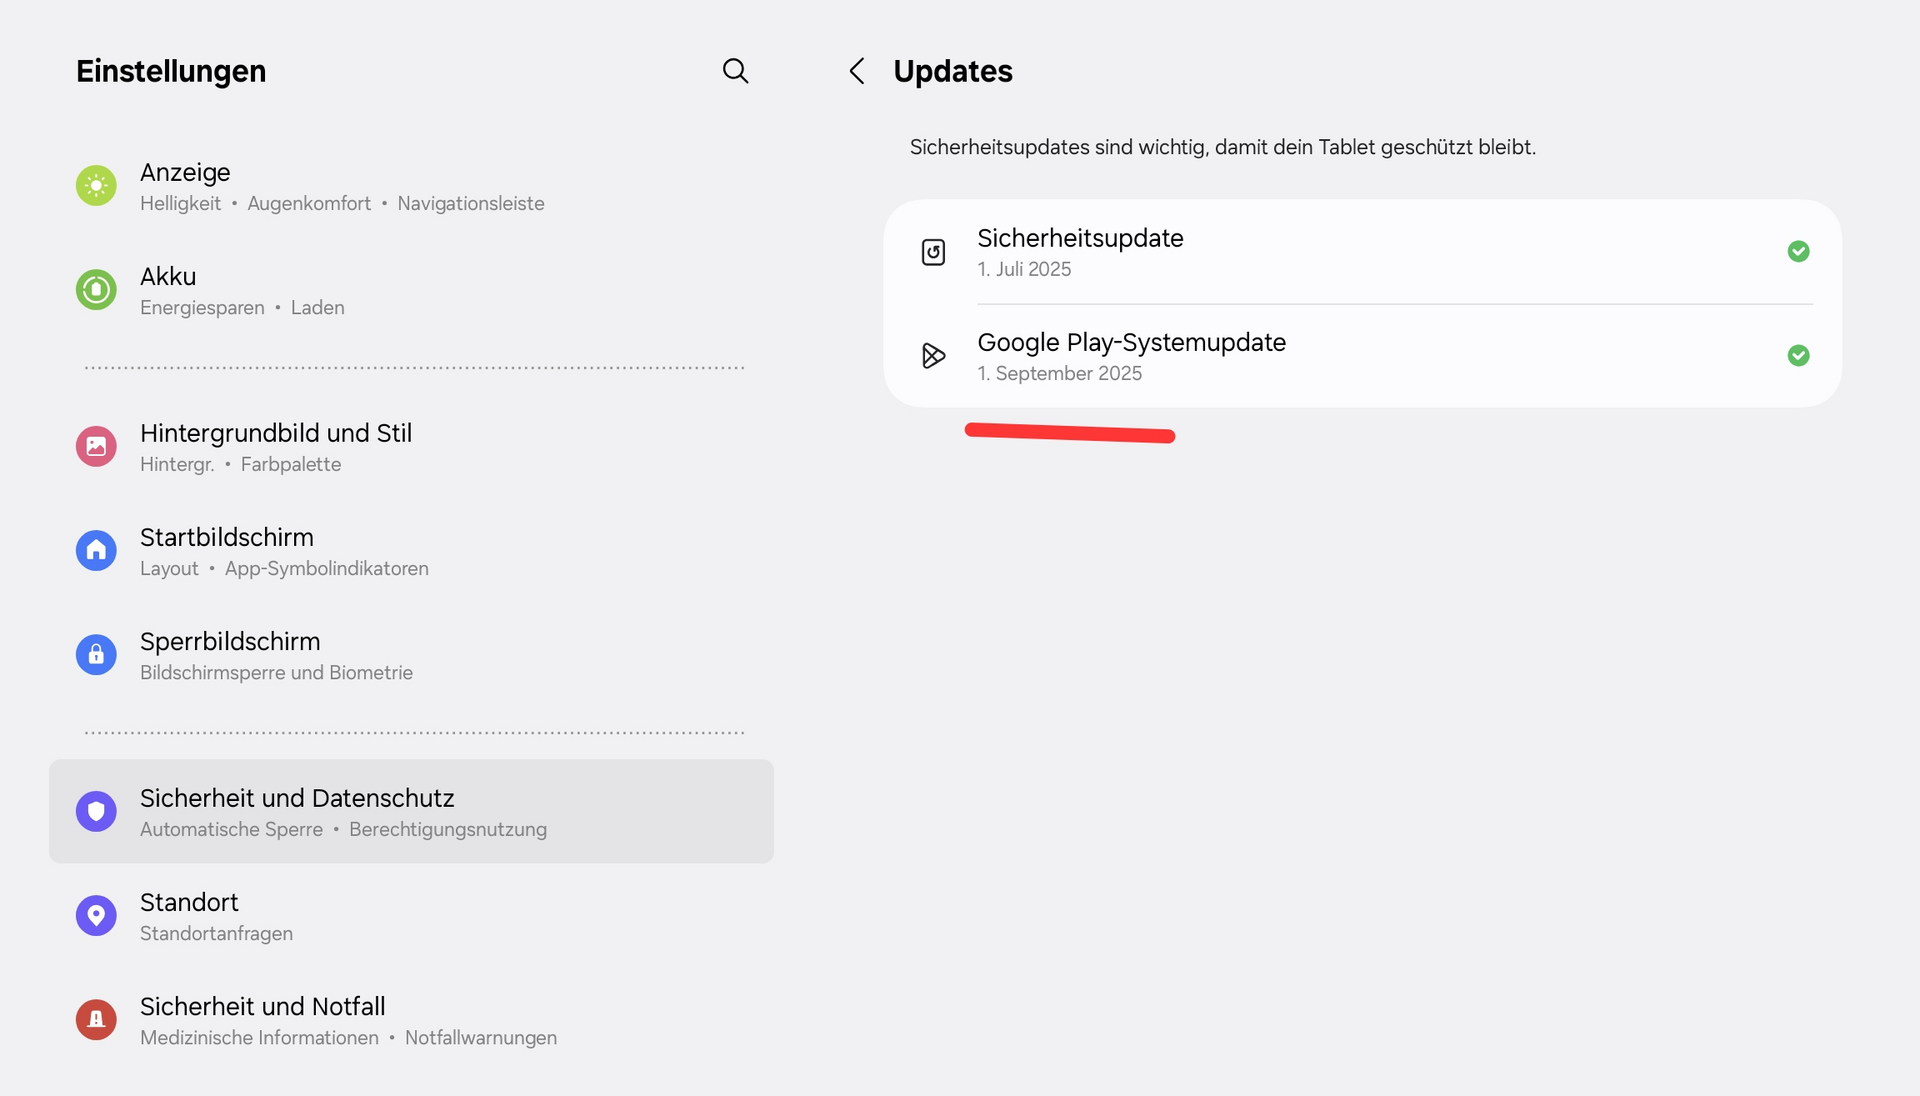Tap the Google Play-Systemupdate play icon
1920x1096 pixels.
[x=933, y=356]
